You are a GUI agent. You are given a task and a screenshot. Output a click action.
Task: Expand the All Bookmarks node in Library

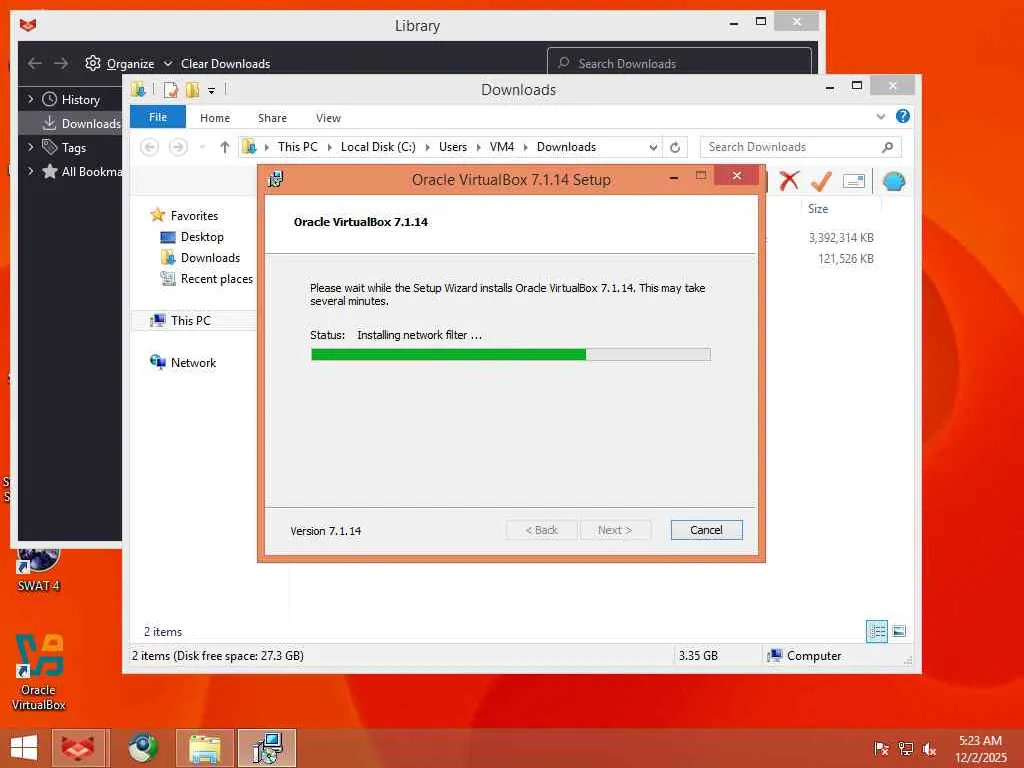pos(30,171)
